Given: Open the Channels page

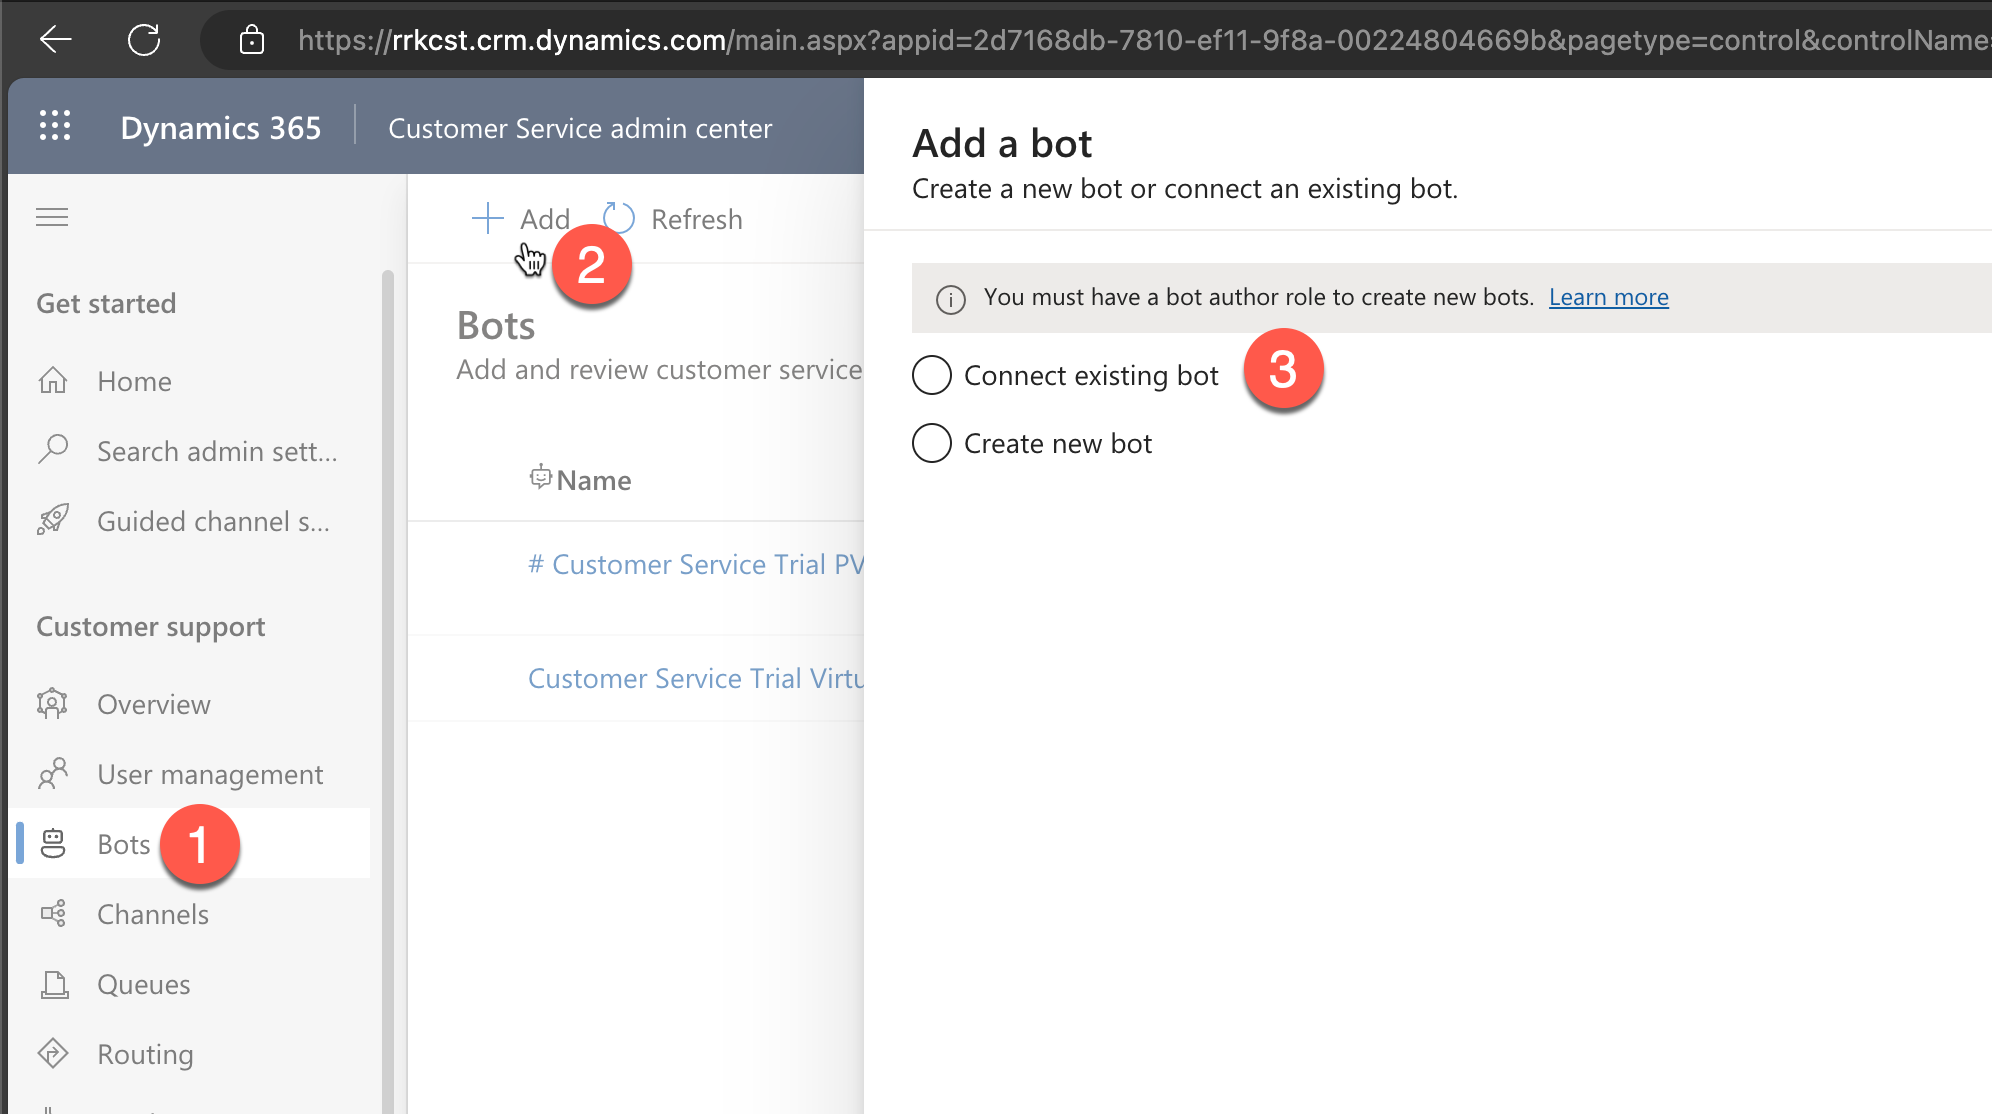Looking at the screenshot, I should (x=153, y=914).
